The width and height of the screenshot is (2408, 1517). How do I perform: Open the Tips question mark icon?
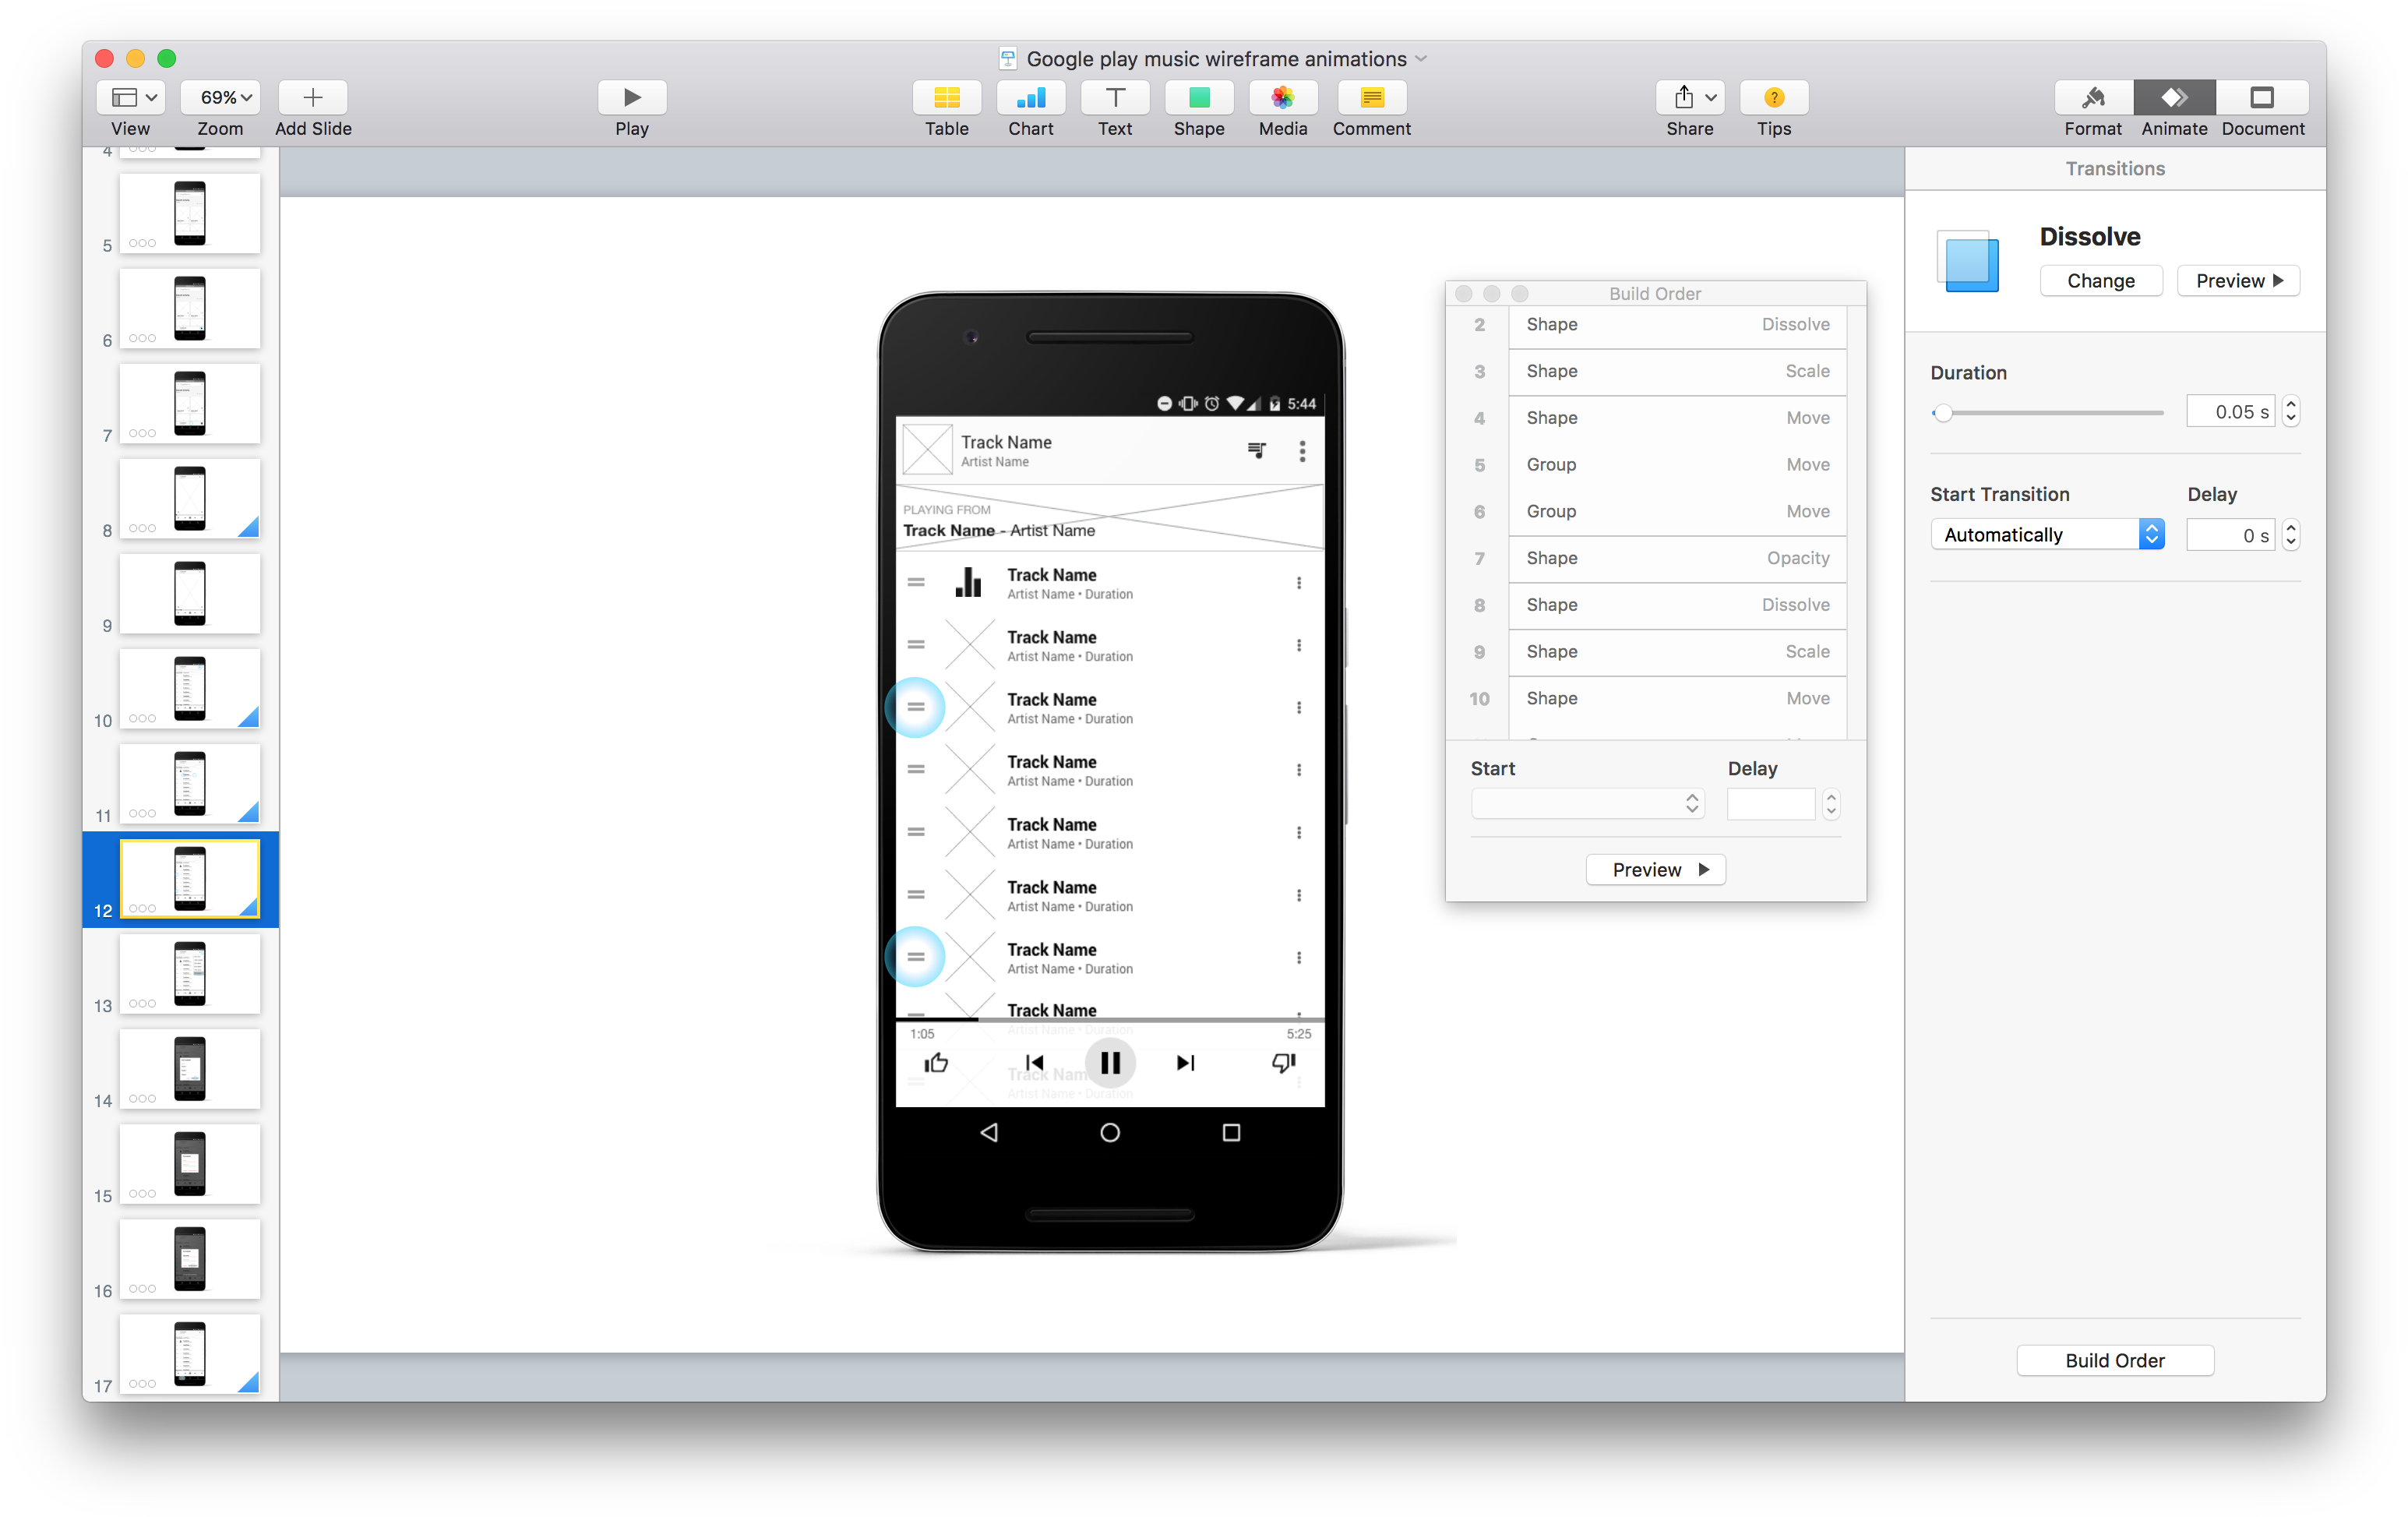(x=1774, y=98)
